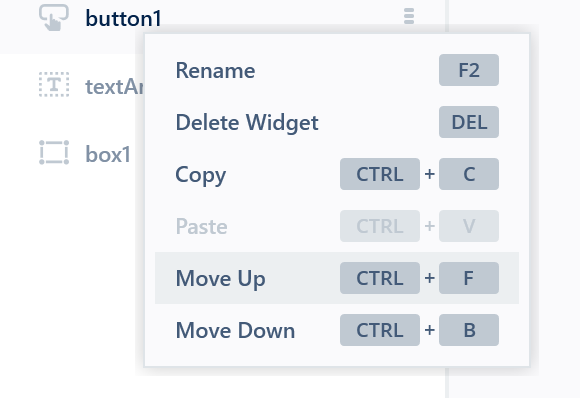Viewport: 580px width, 398px height.
Task: Click the F2 shortcut badge
Action: [x=469, y=70]
